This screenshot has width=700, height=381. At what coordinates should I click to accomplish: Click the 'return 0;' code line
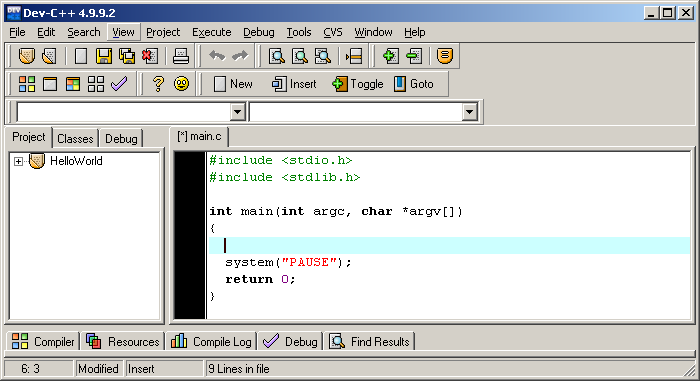coord(260,279)
